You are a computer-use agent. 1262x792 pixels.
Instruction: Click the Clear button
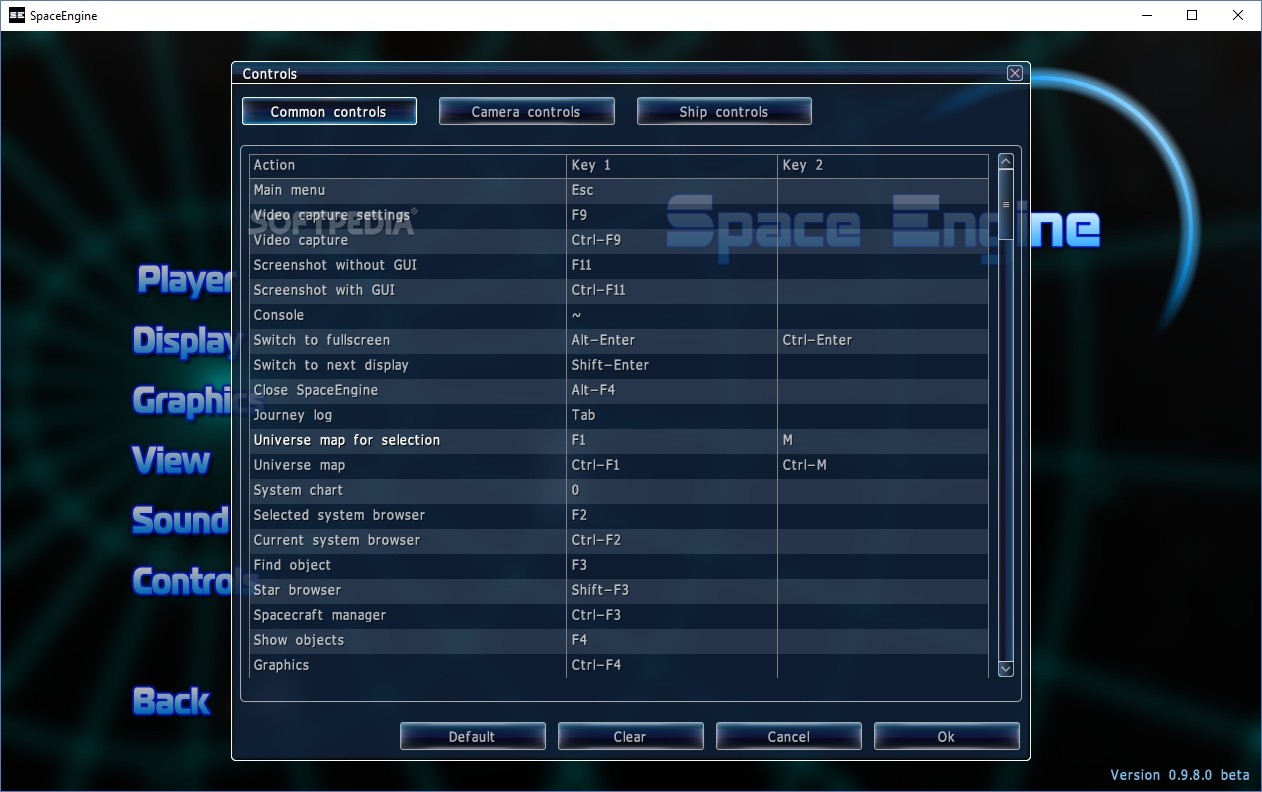pyautogui.click(x=630, y=736)
